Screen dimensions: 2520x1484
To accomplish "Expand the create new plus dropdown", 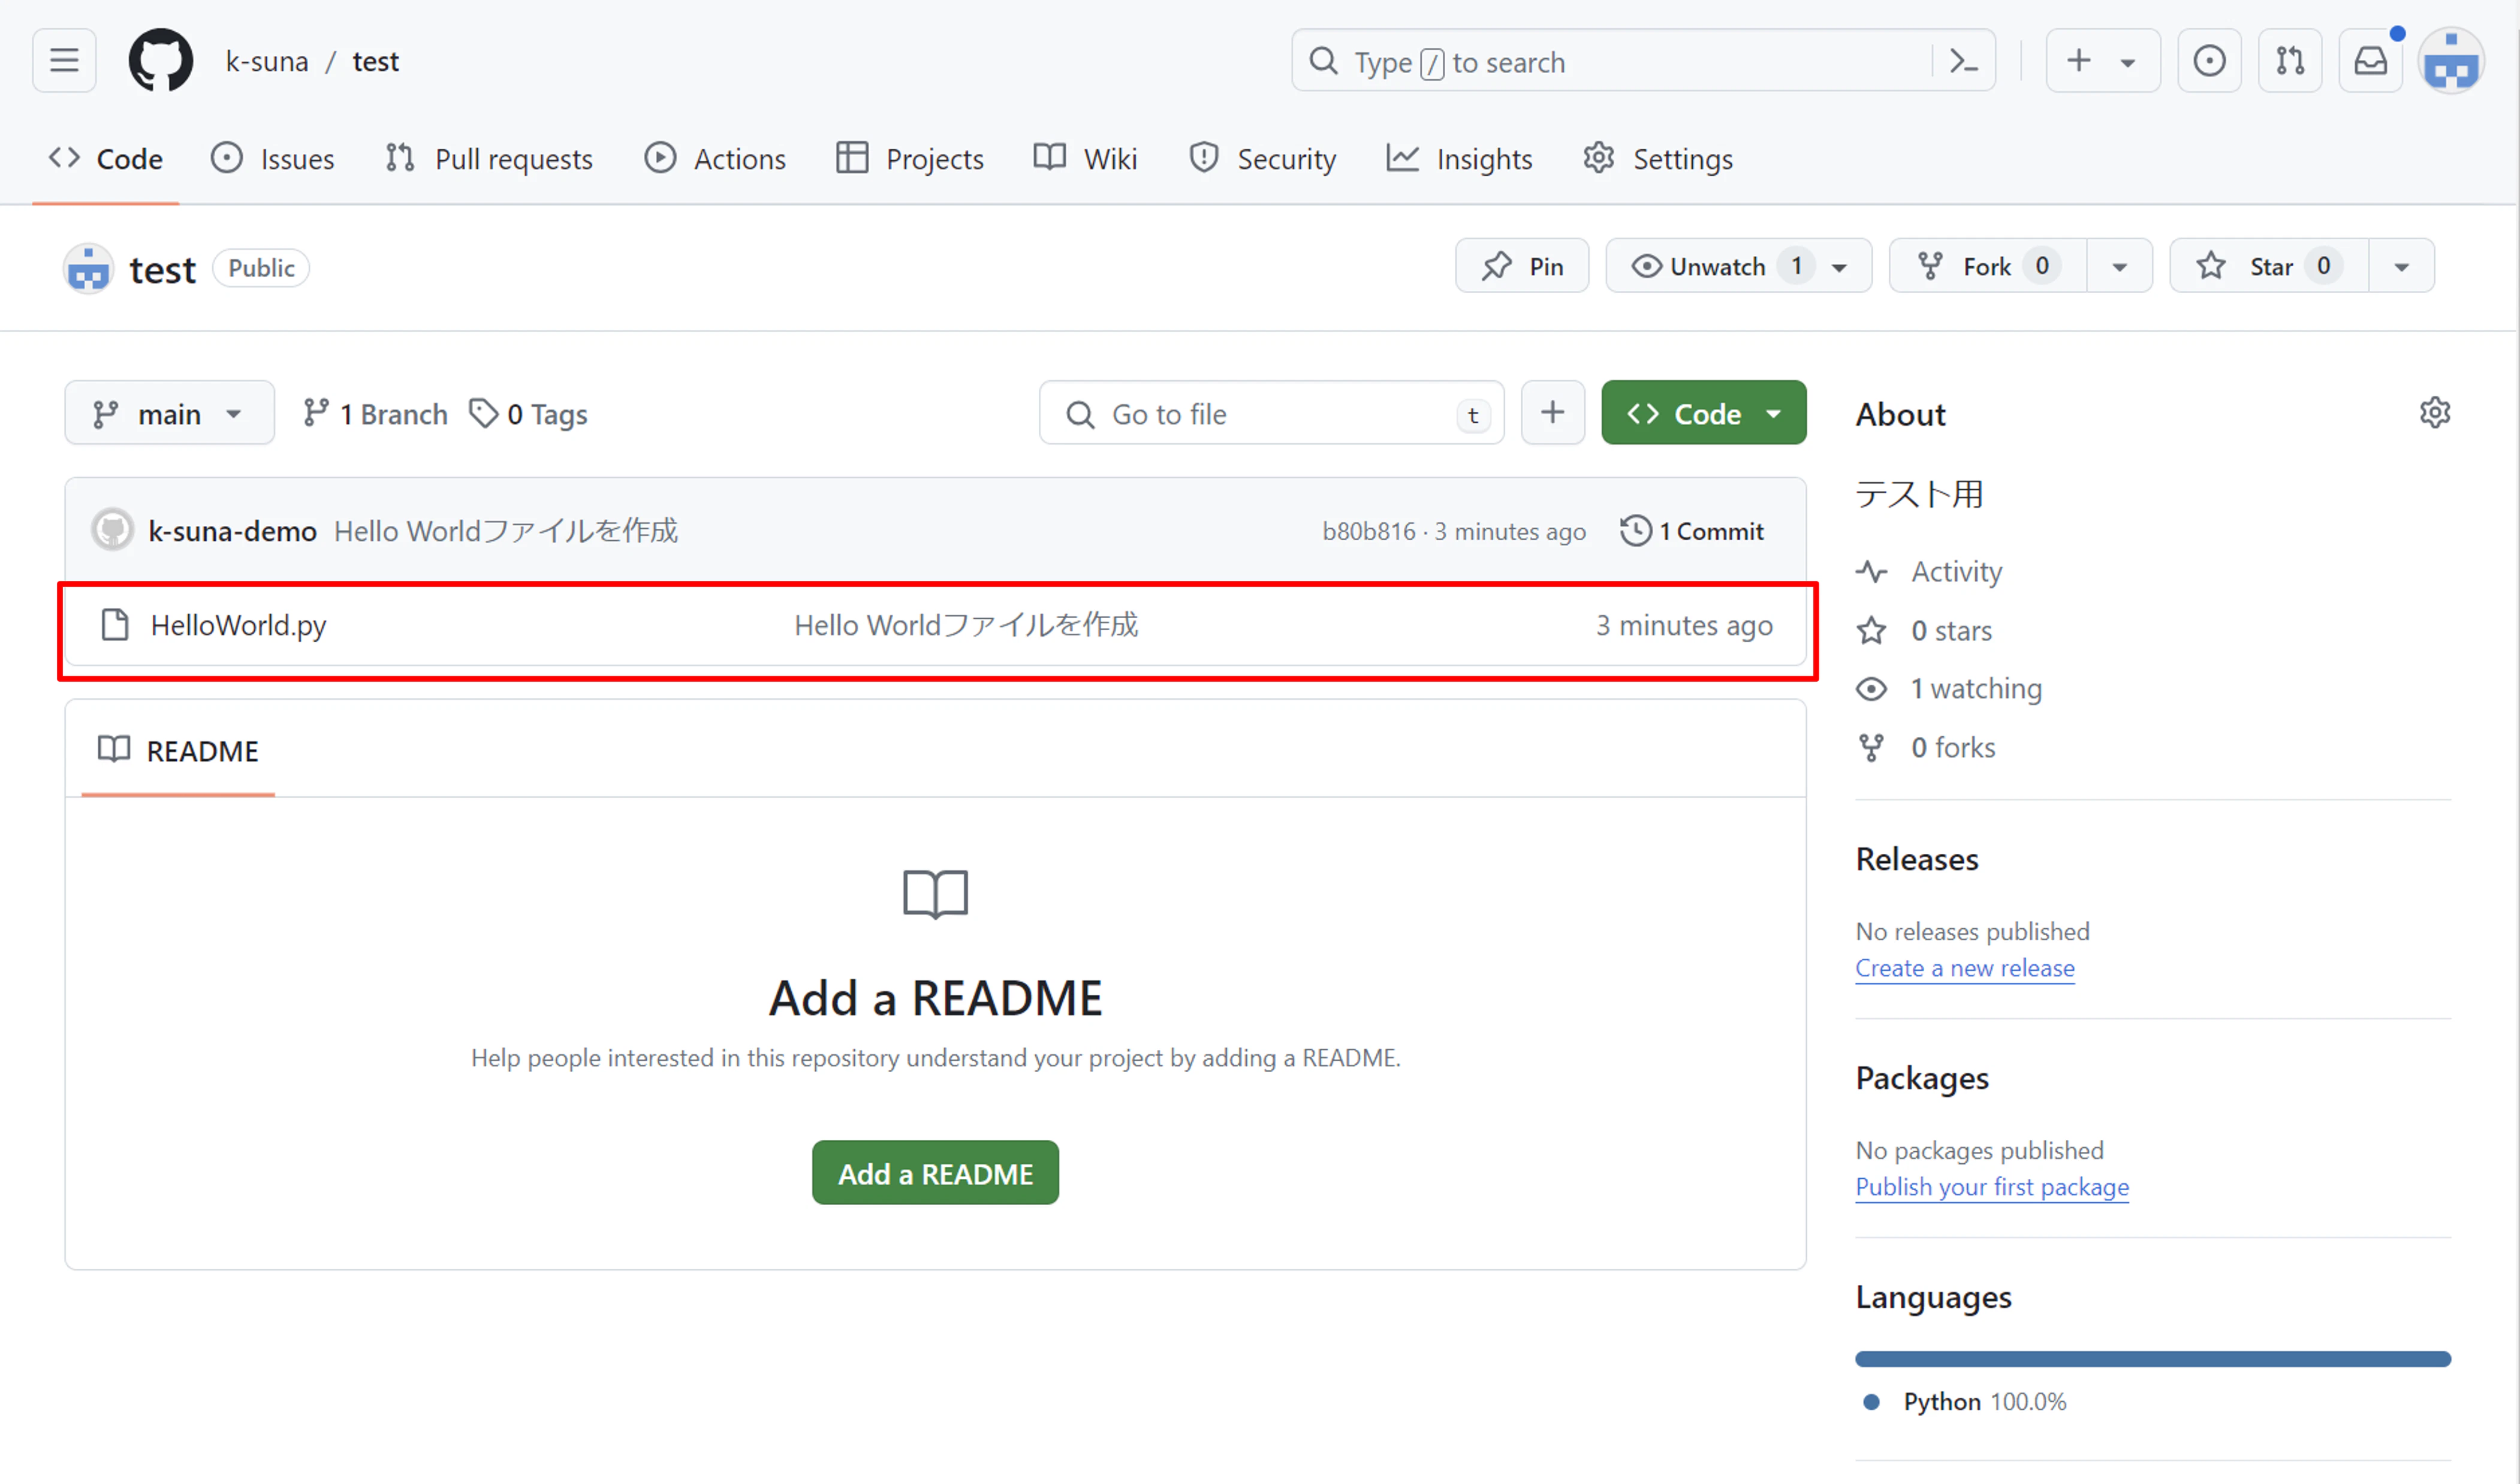I will [x=2103, y=61].
